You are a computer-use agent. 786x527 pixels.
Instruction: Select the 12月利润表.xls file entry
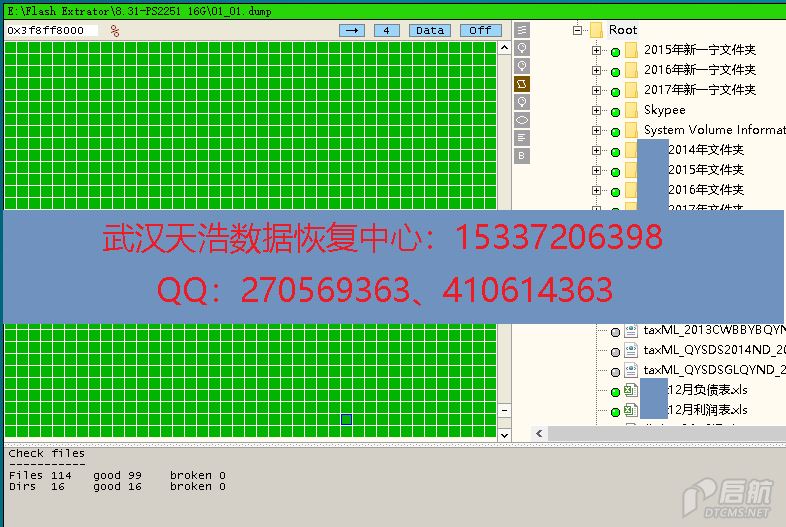click(708, 410)
